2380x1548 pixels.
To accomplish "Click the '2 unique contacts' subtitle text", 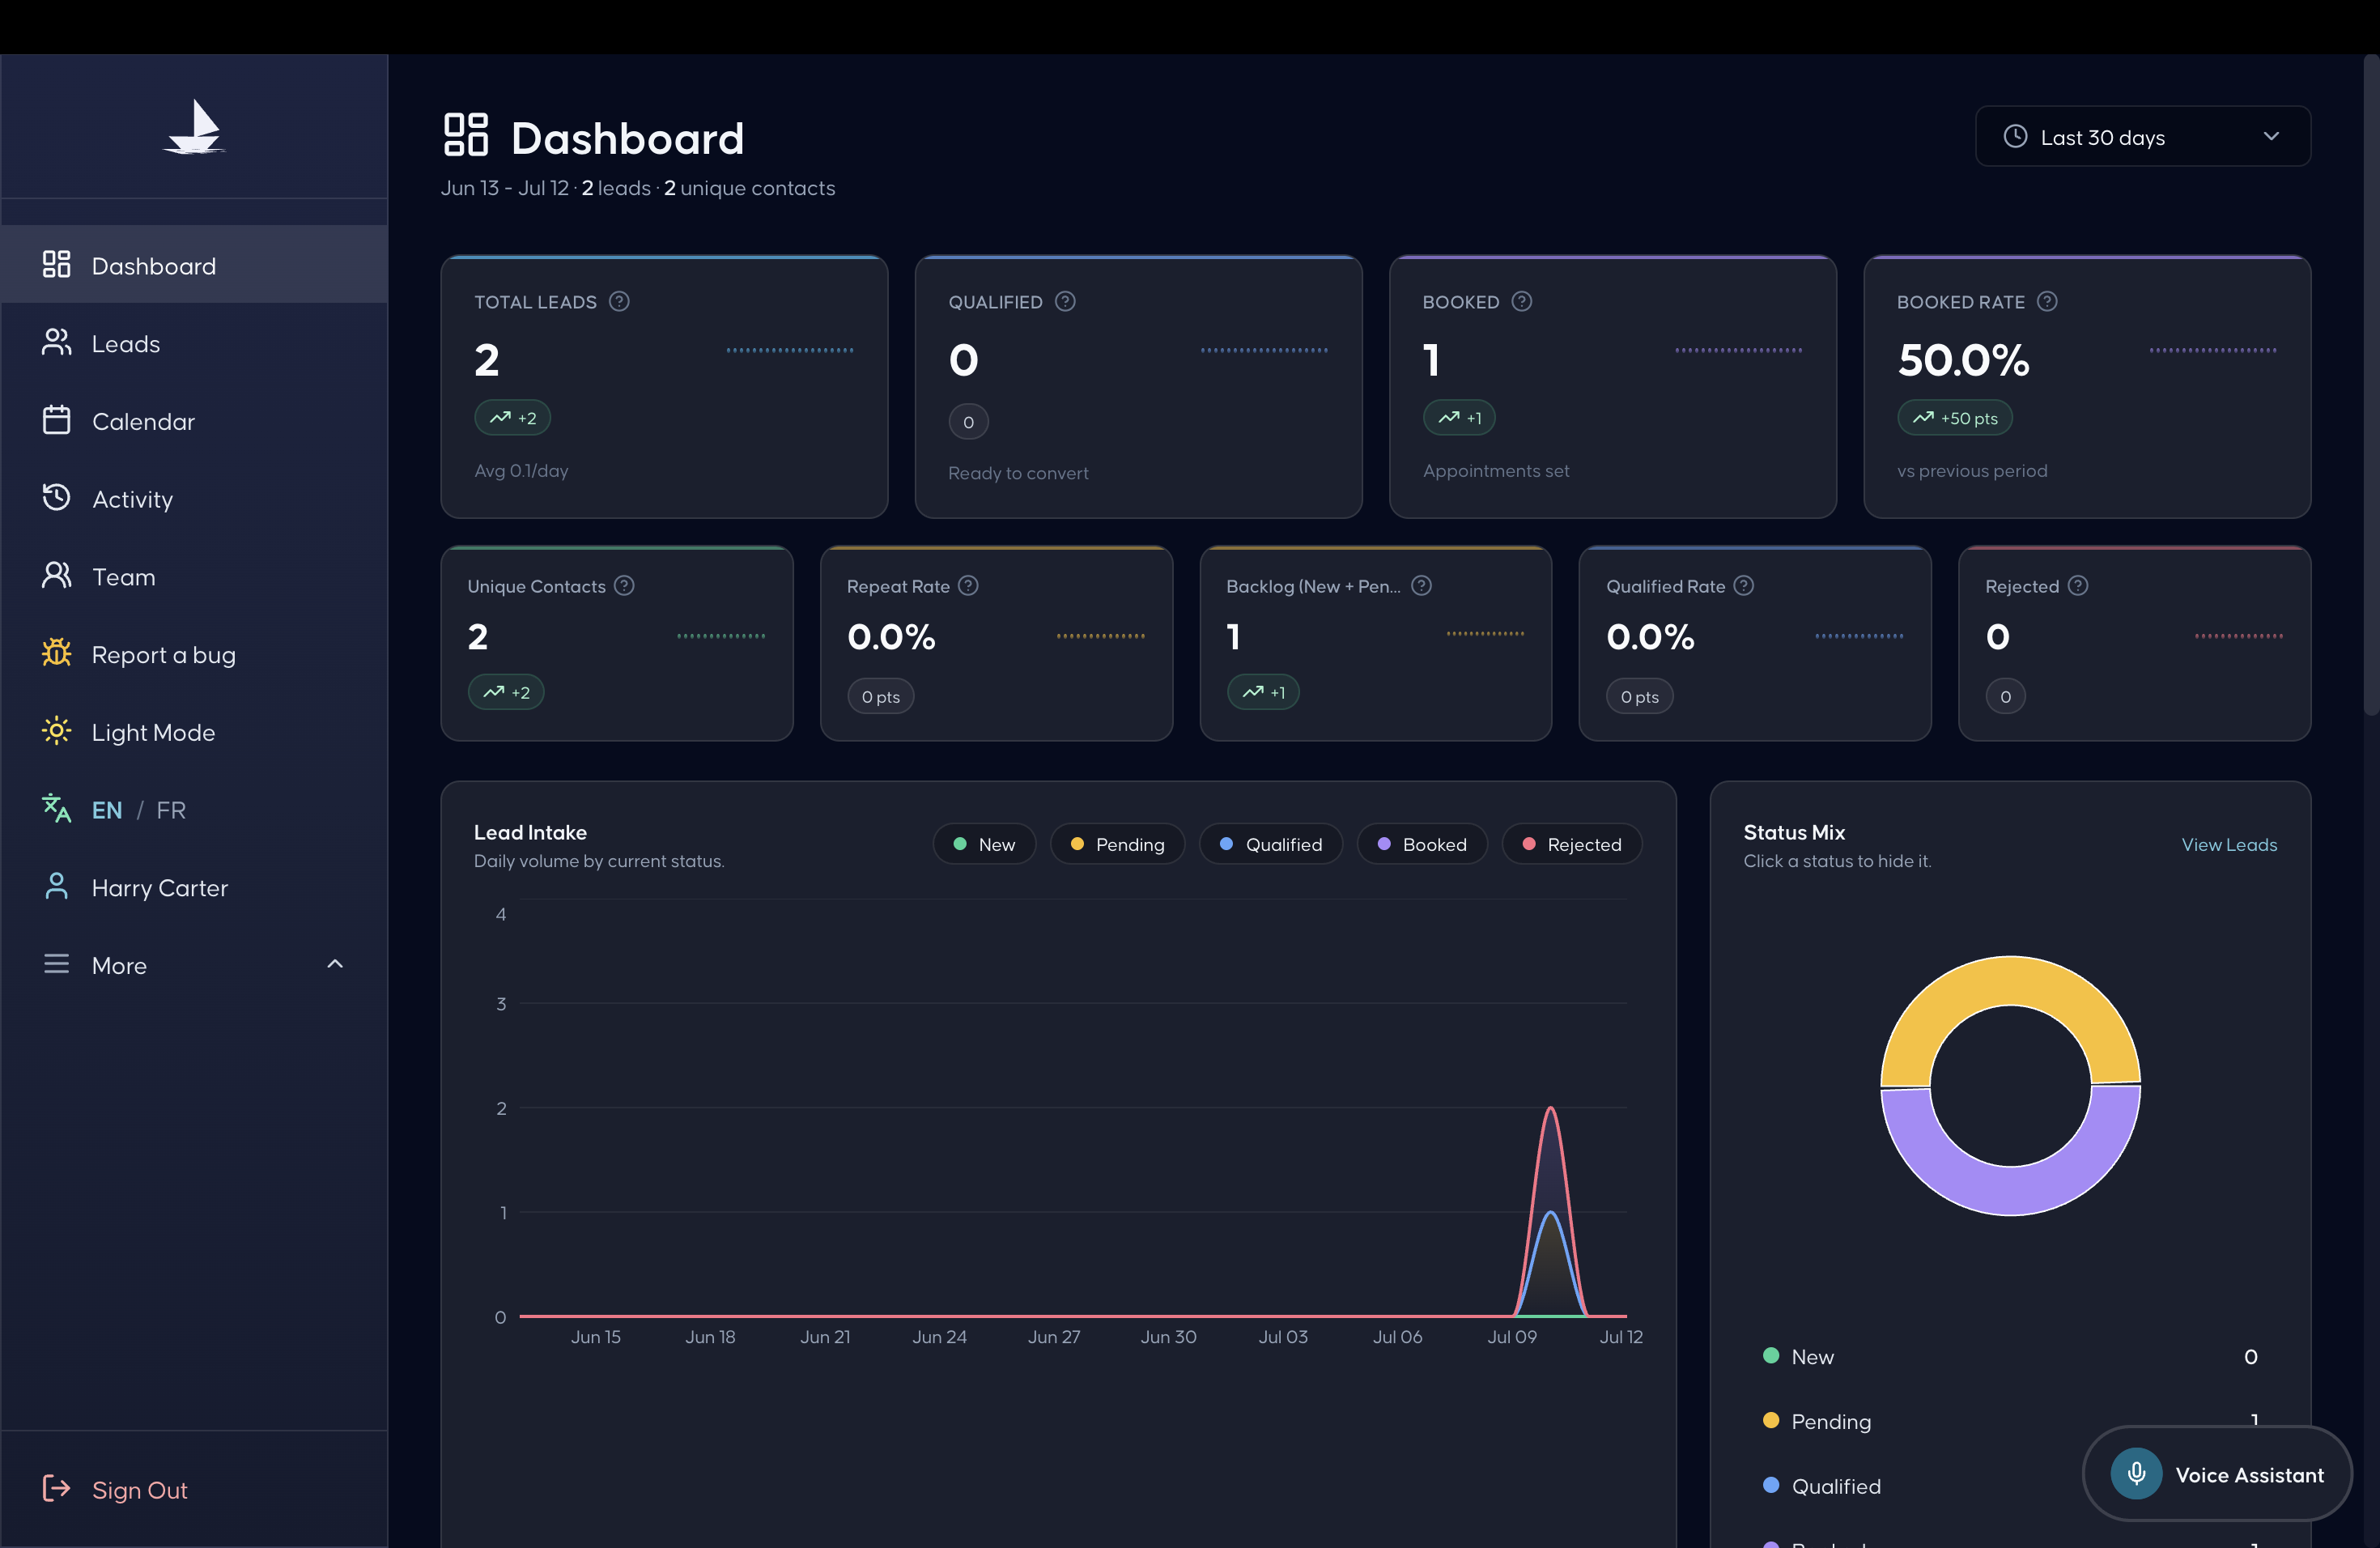I will pos(749,188).
